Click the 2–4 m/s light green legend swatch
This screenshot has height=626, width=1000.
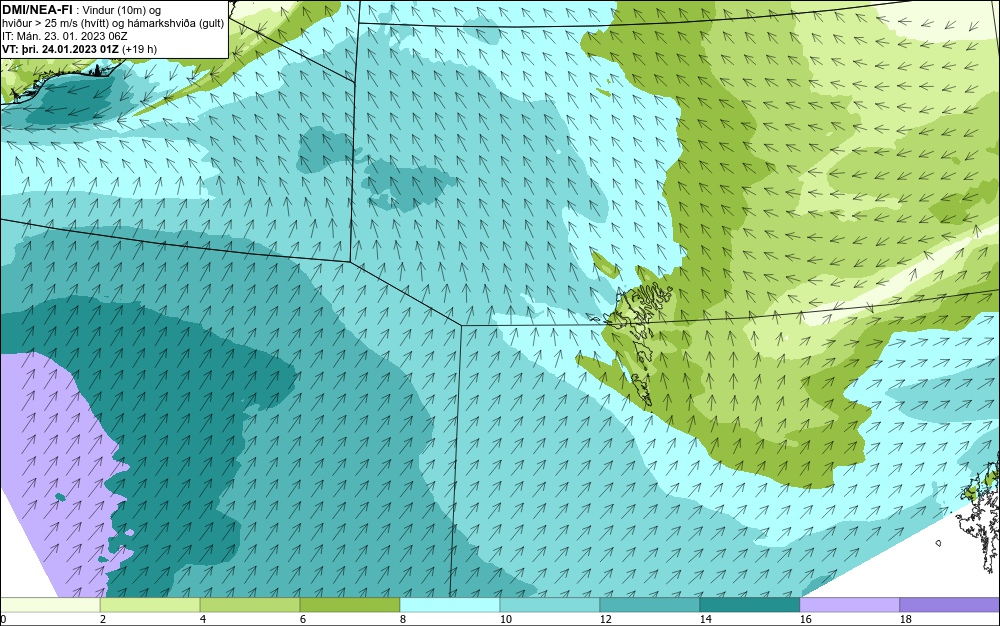pyautogui.click(x=150, y=605)
